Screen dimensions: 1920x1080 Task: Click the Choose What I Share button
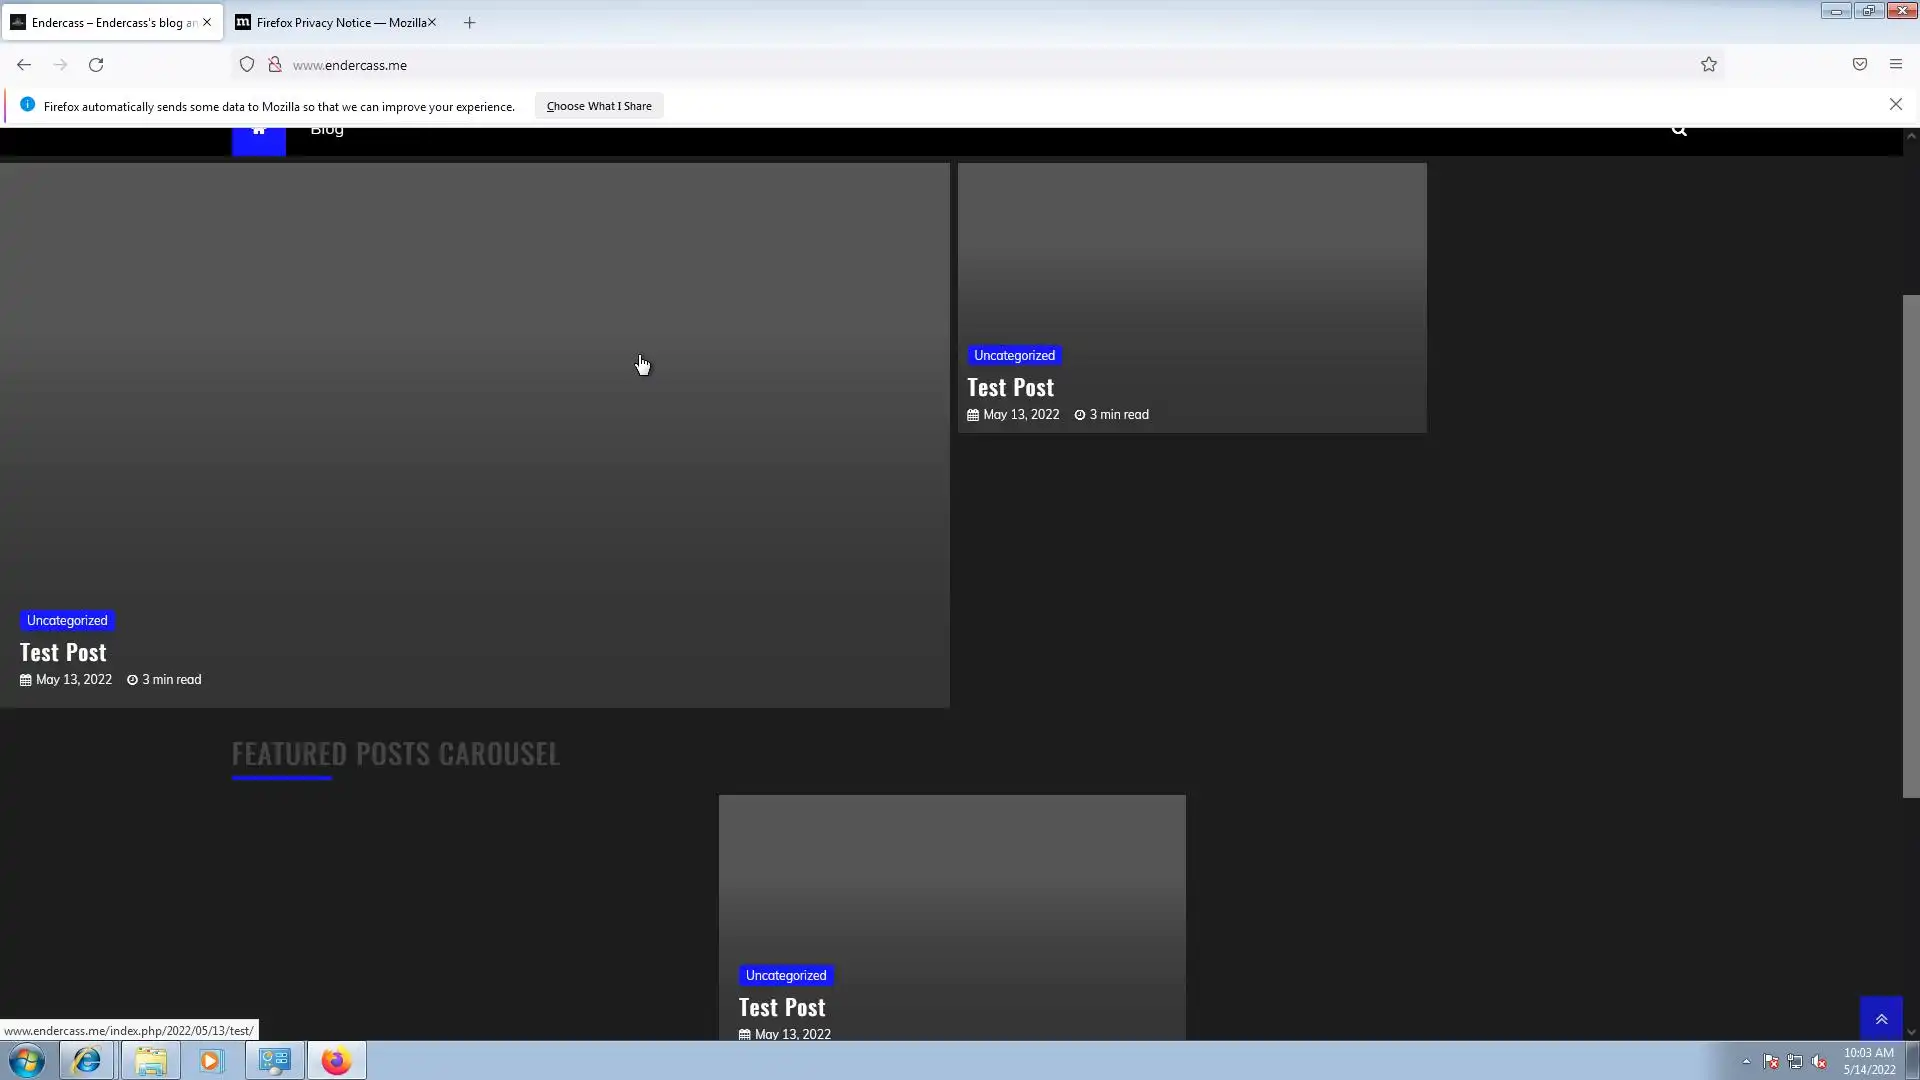pyautogui.click(x=598, y=106)
